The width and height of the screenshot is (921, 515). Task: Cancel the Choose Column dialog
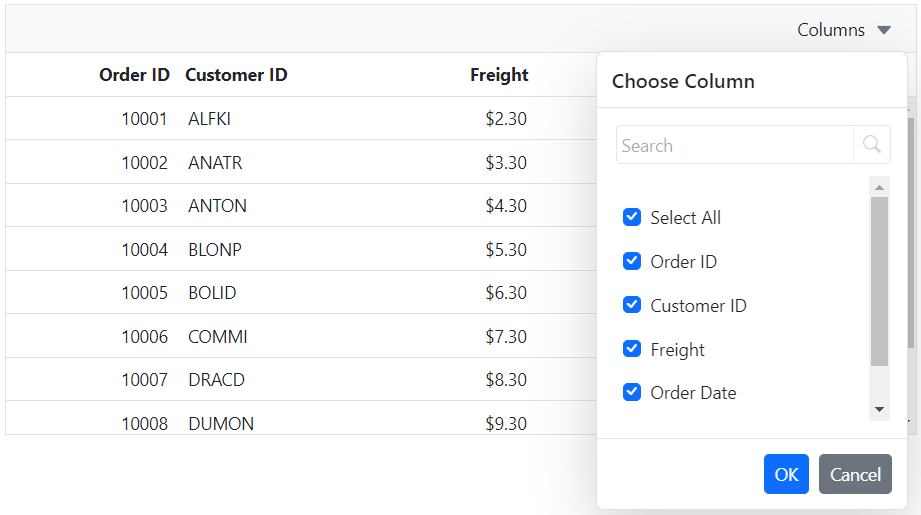855,474
